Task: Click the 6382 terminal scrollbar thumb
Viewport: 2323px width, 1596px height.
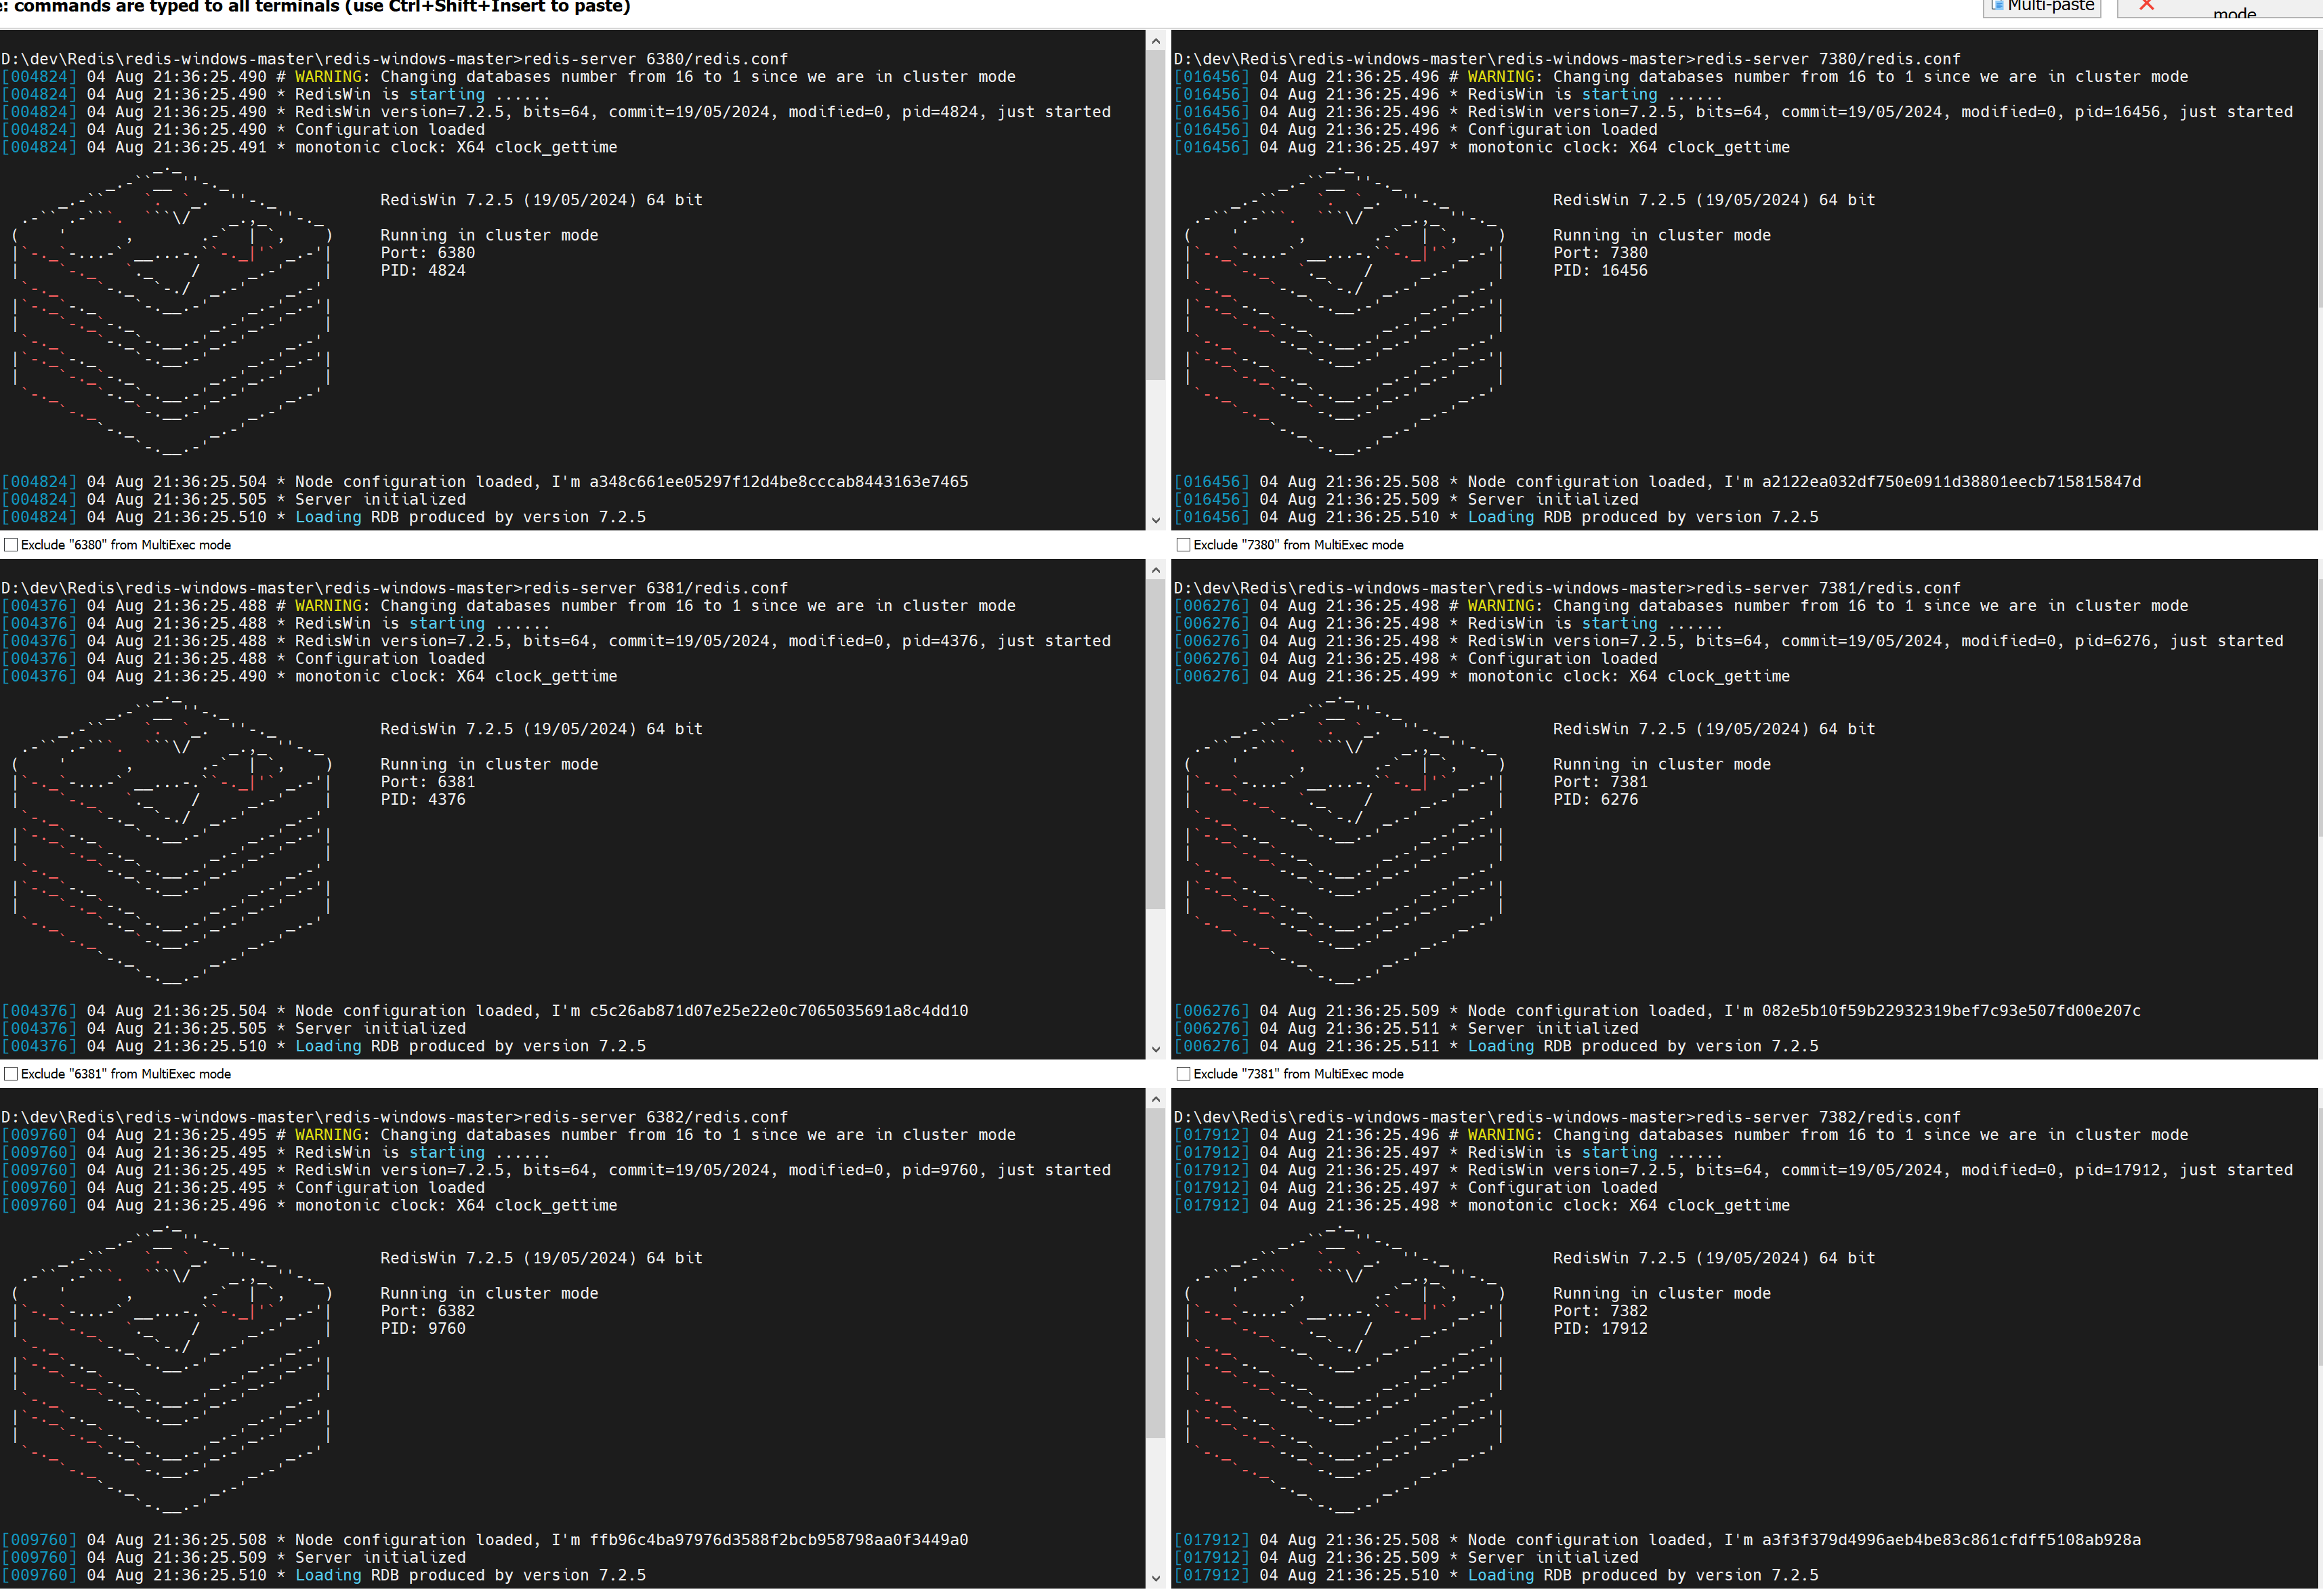Action: pyautogui.click(x=1156, y=1273)
